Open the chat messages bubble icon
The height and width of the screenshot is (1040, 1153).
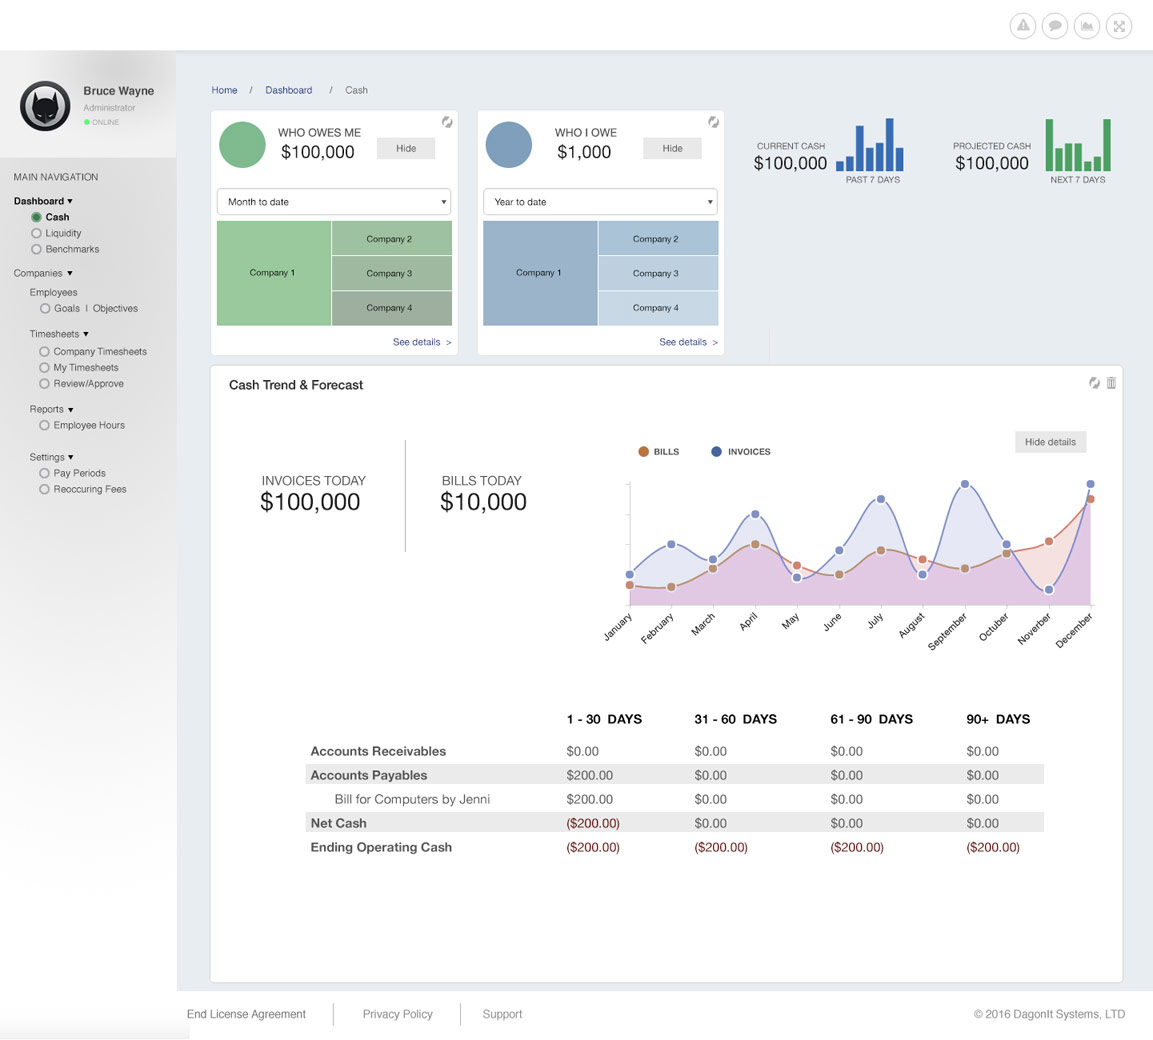point(1054,26)
